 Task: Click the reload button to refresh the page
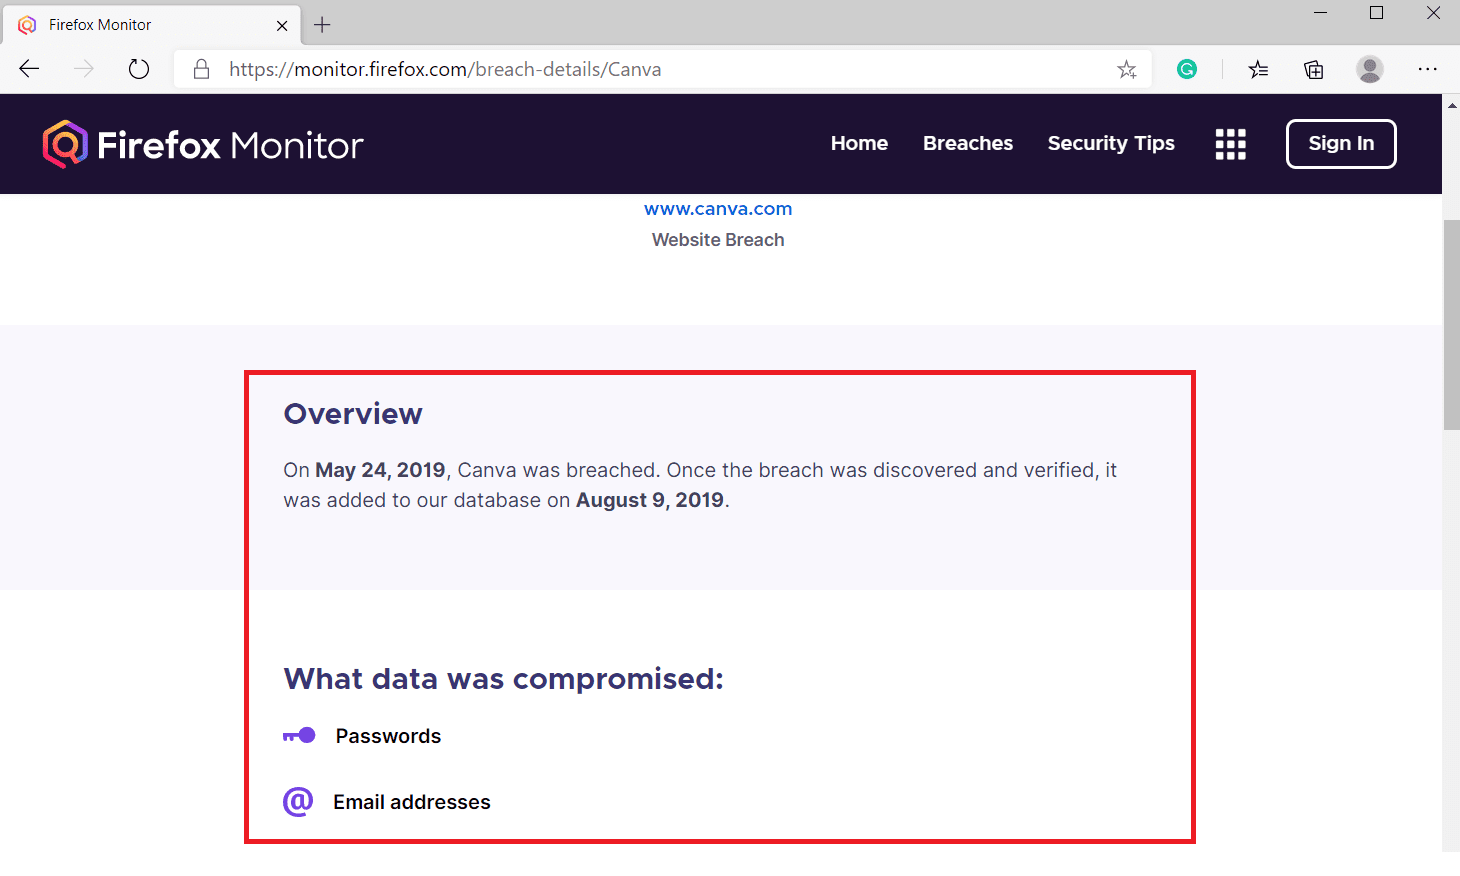(138, 69)
